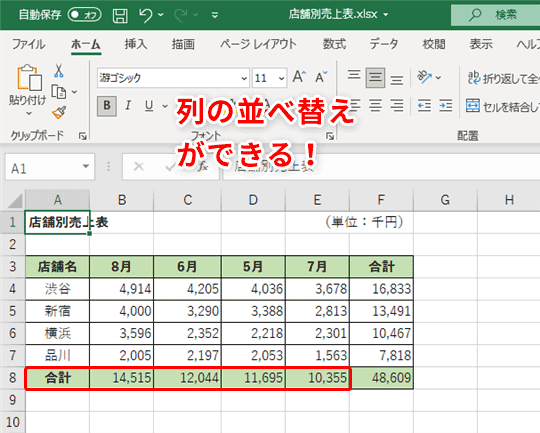The width and height of the screenshot is (540, 433).
Task: Click the Orientation text angle icon
Action: coord(424,77)
